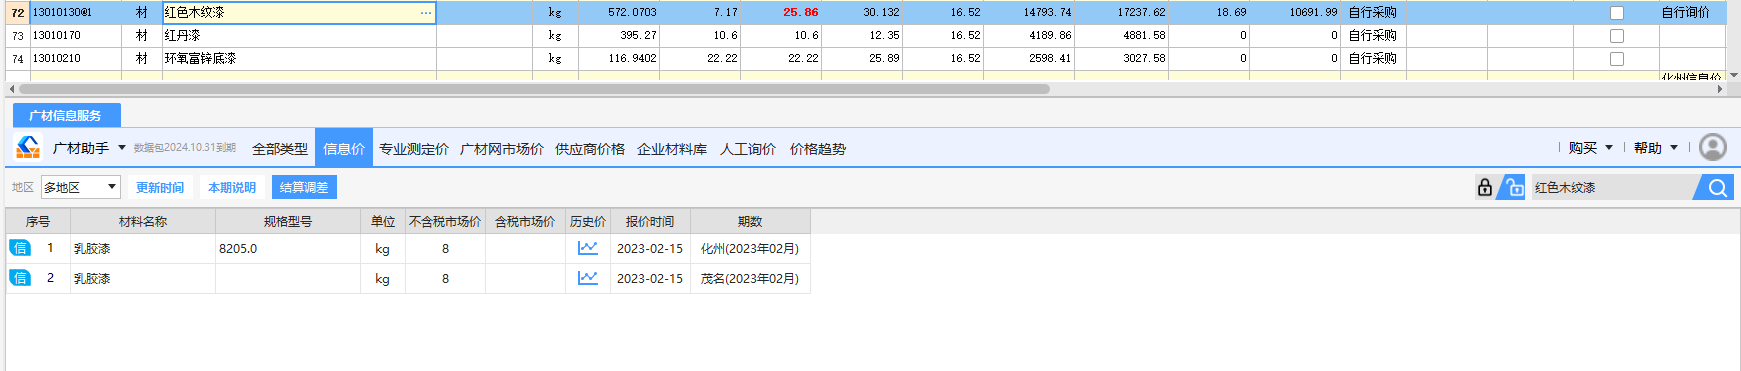Click quantity cell 572.0703
Screen dimensions: 1741x371
[x=619, y=13]
